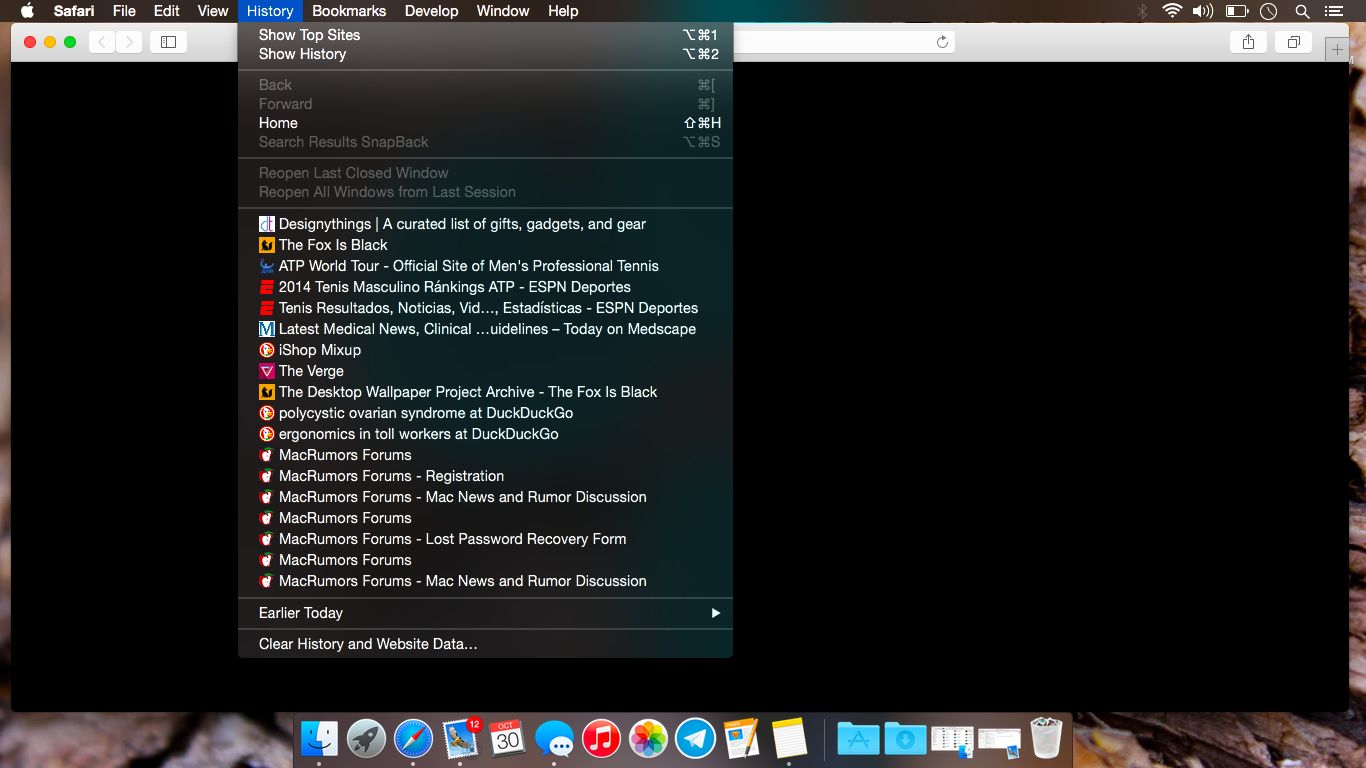Open Calendar showing Oct 30
Viewport: 1366px width, 768px height.
tap(507, 739)
